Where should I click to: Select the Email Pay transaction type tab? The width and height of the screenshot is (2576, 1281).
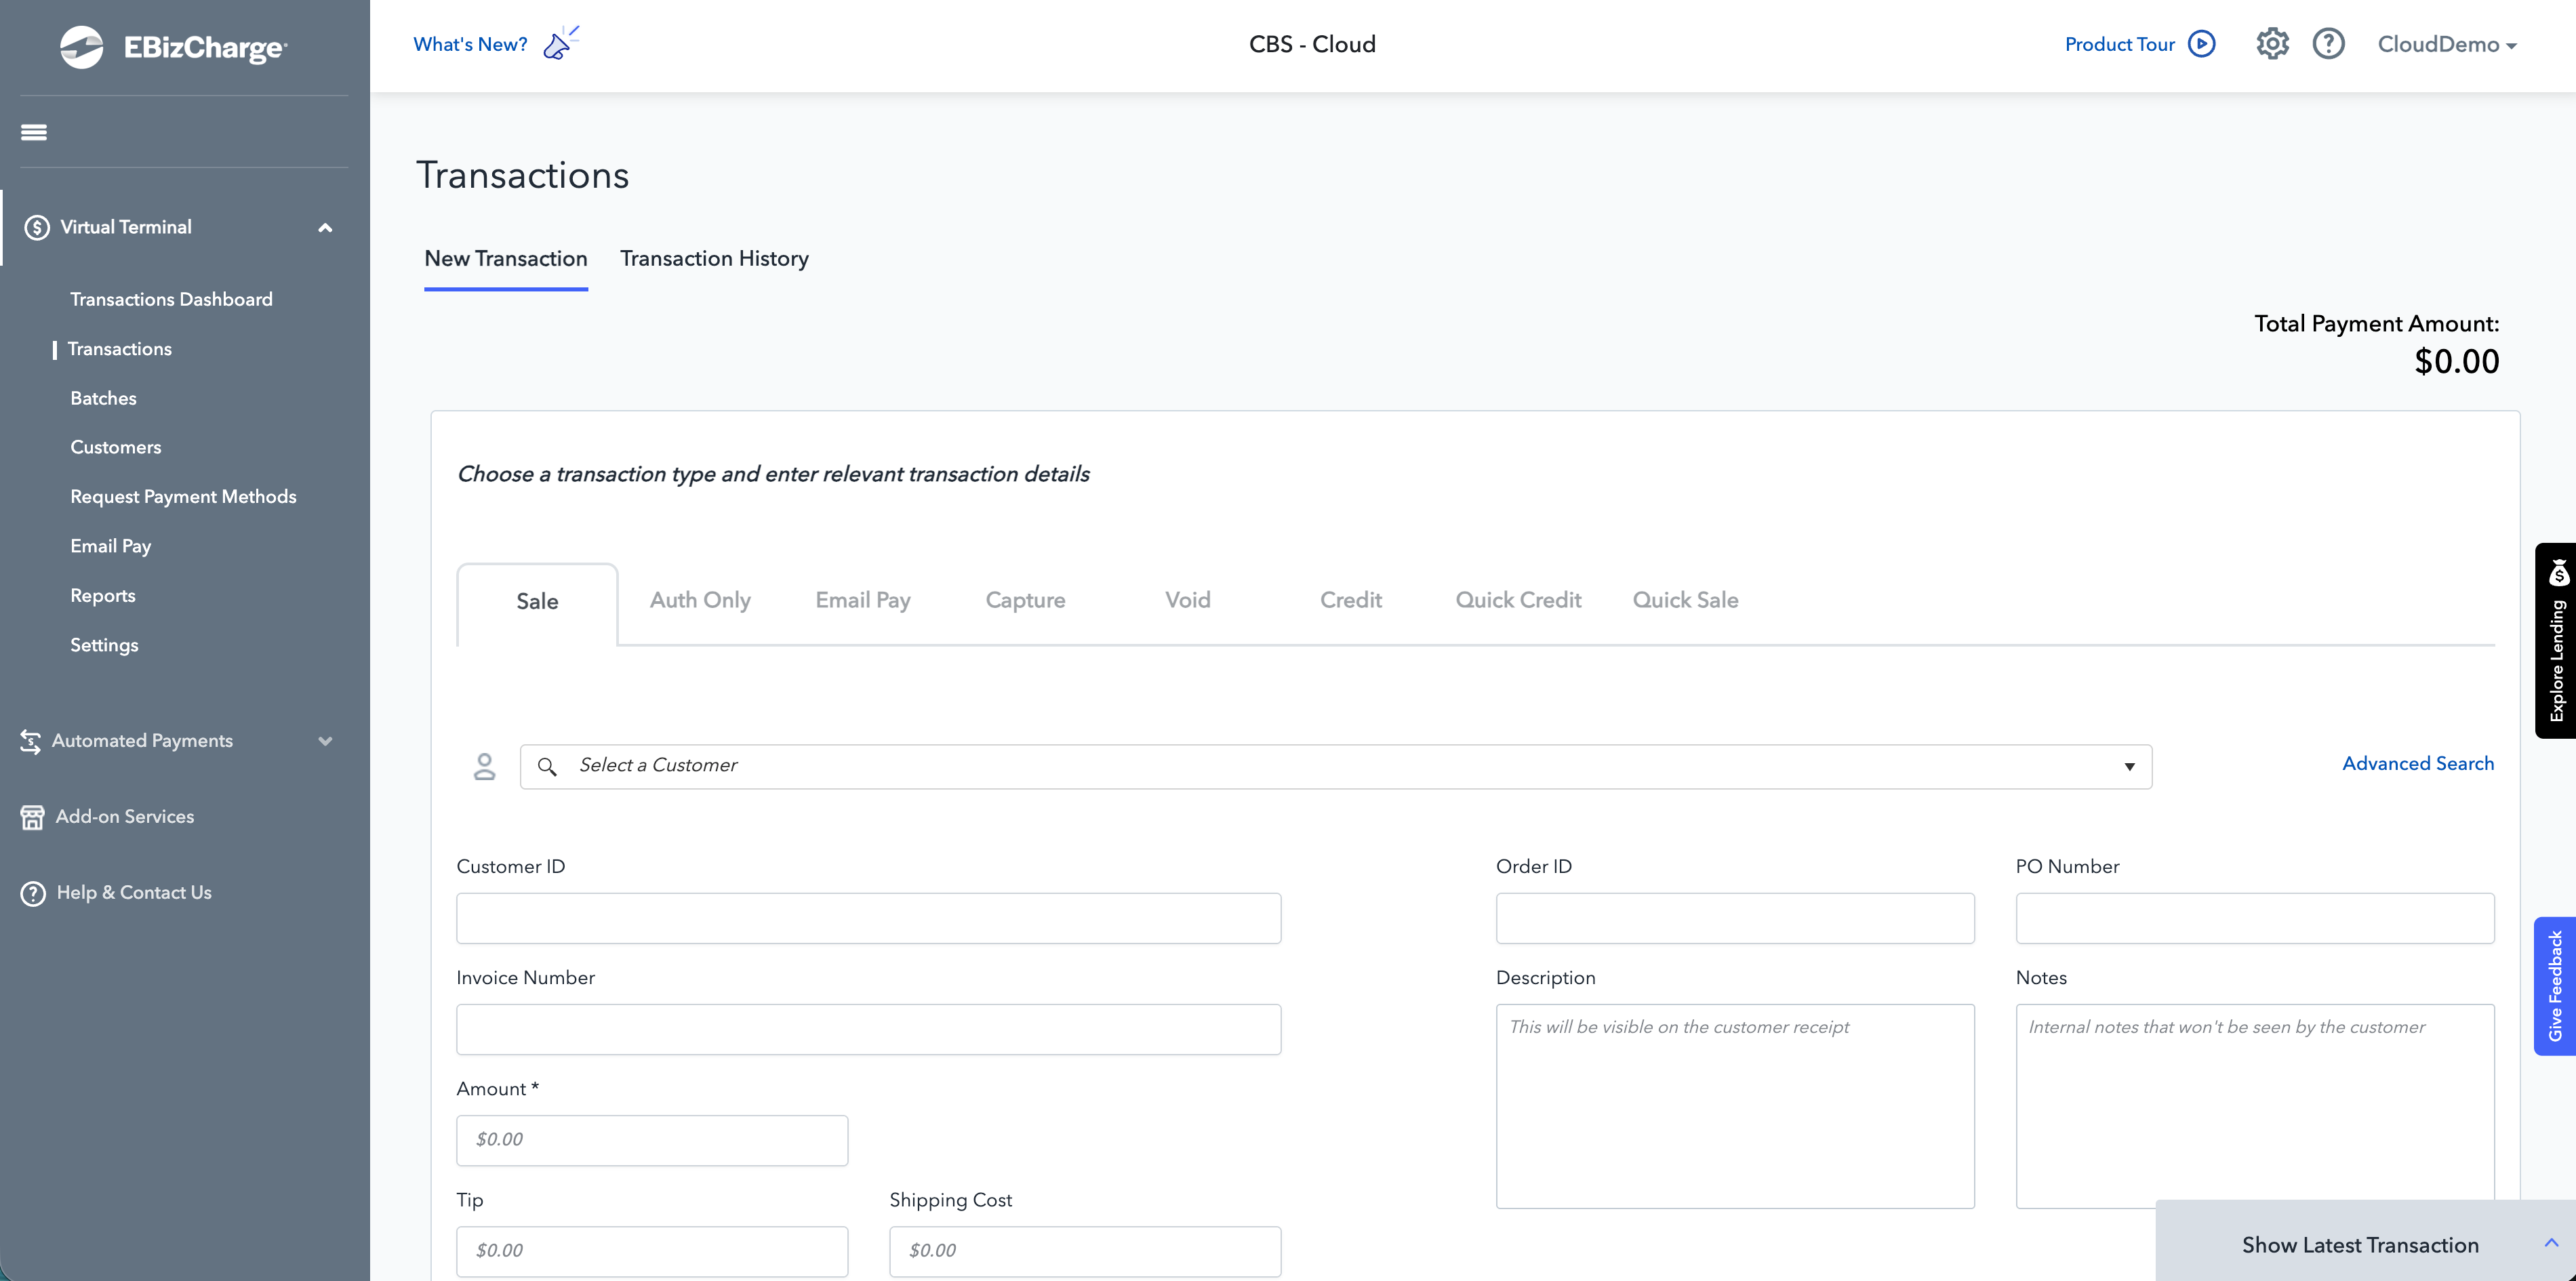[863, 600]
